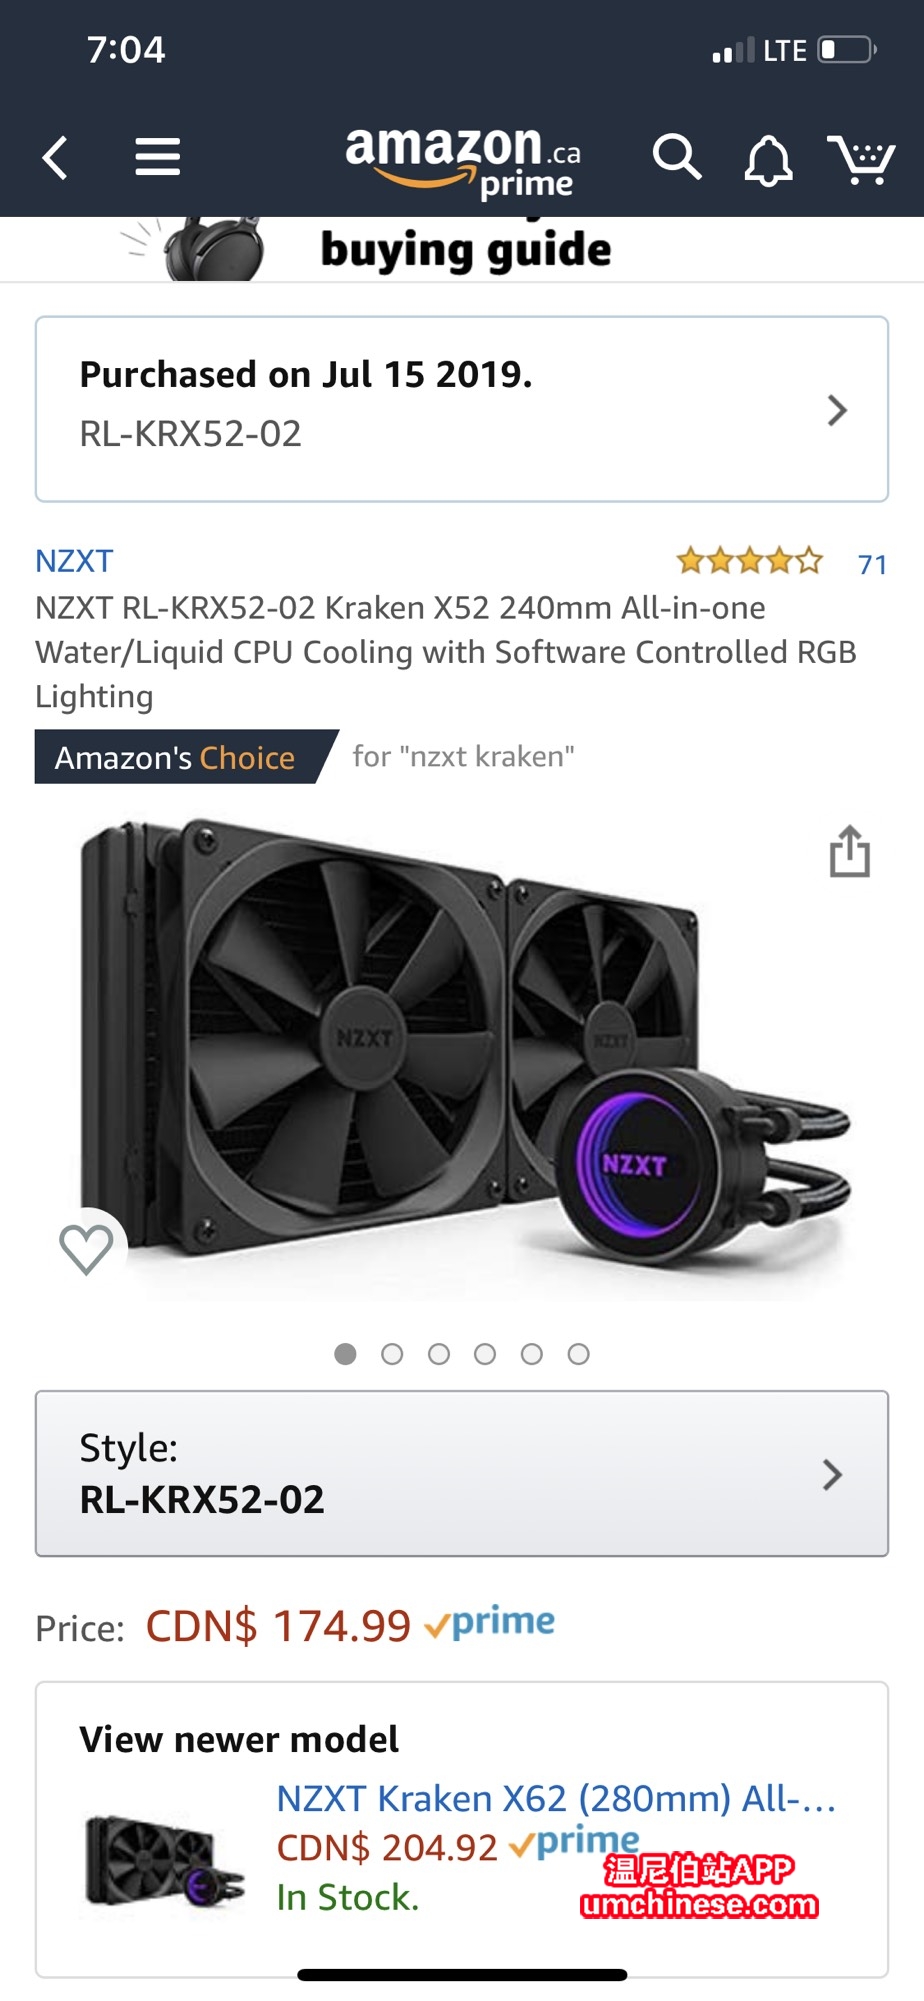Open the 71 customer reviews

(x=872, y=565)
